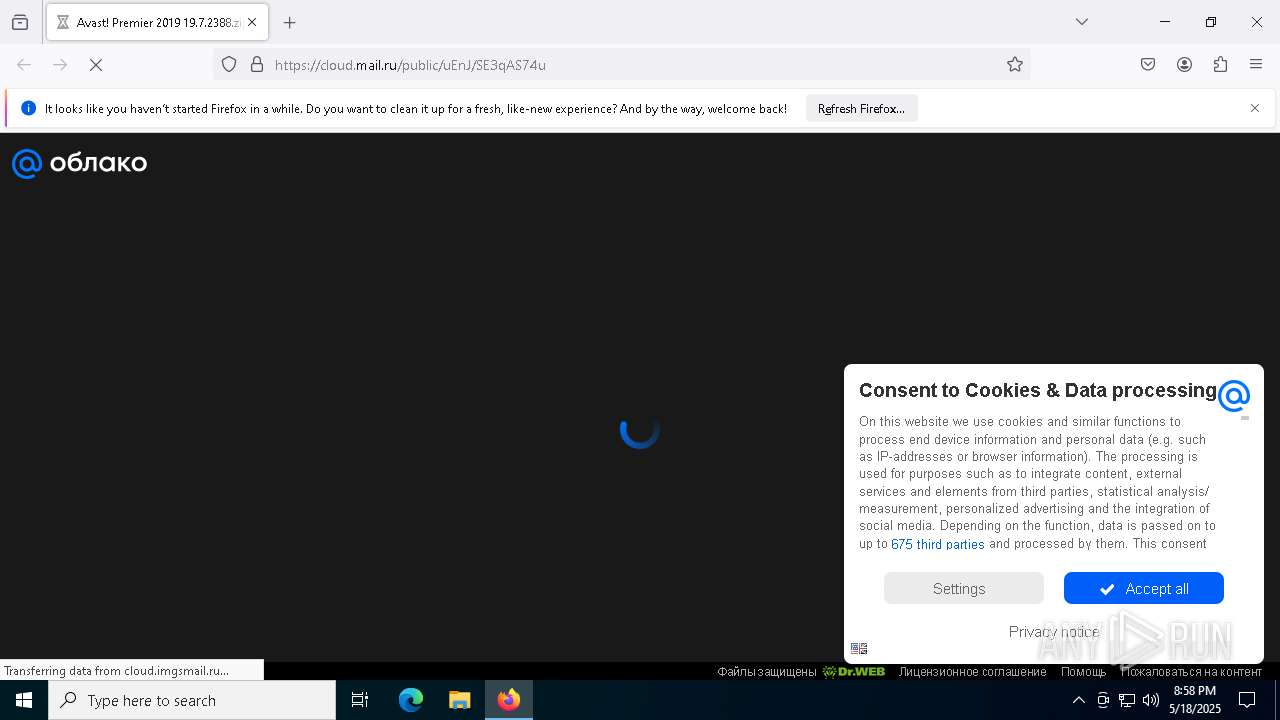Screen dimensions: 1280x720
Task: Expand the list all tabs chevron
Action: (1081, 22)
